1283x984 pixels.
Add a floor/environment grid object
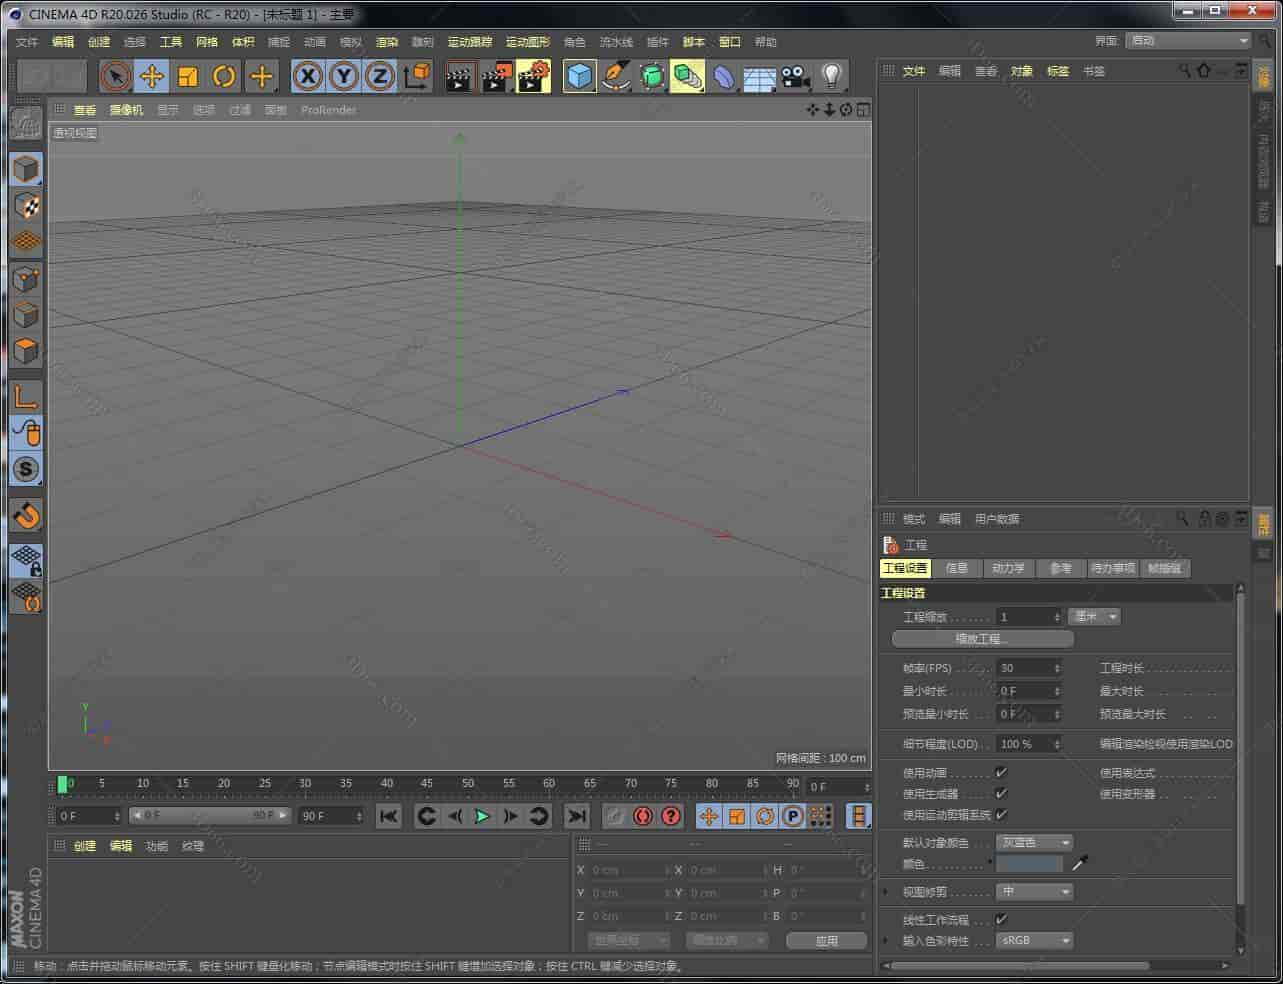click(x=760, y=76)
